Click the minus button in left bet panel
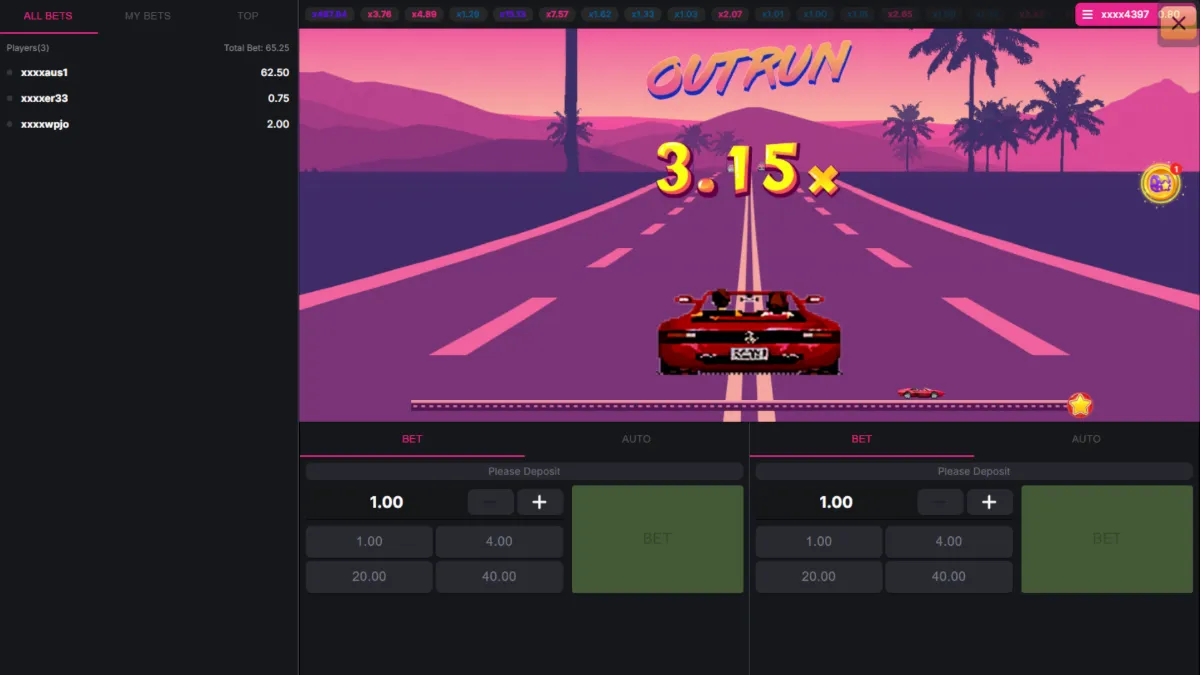 (491, 502)
